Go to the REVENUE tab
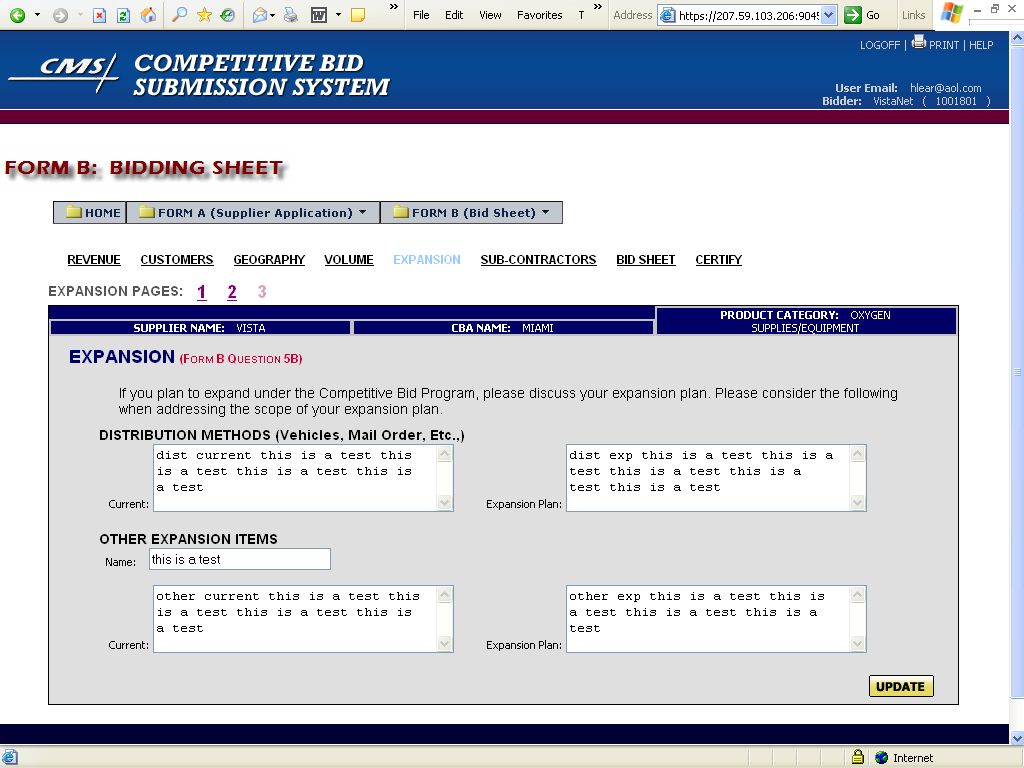 [x=94, y=260]
